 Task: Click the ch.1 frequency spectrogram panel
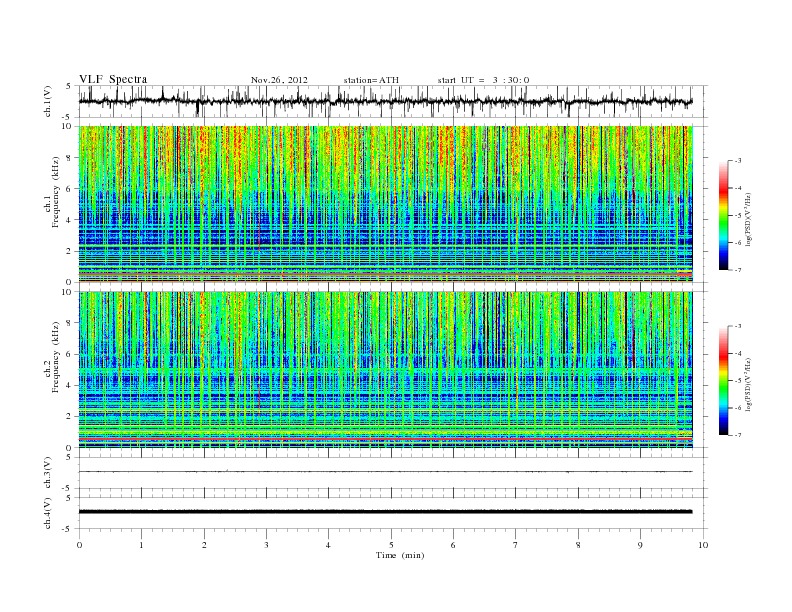386,204
